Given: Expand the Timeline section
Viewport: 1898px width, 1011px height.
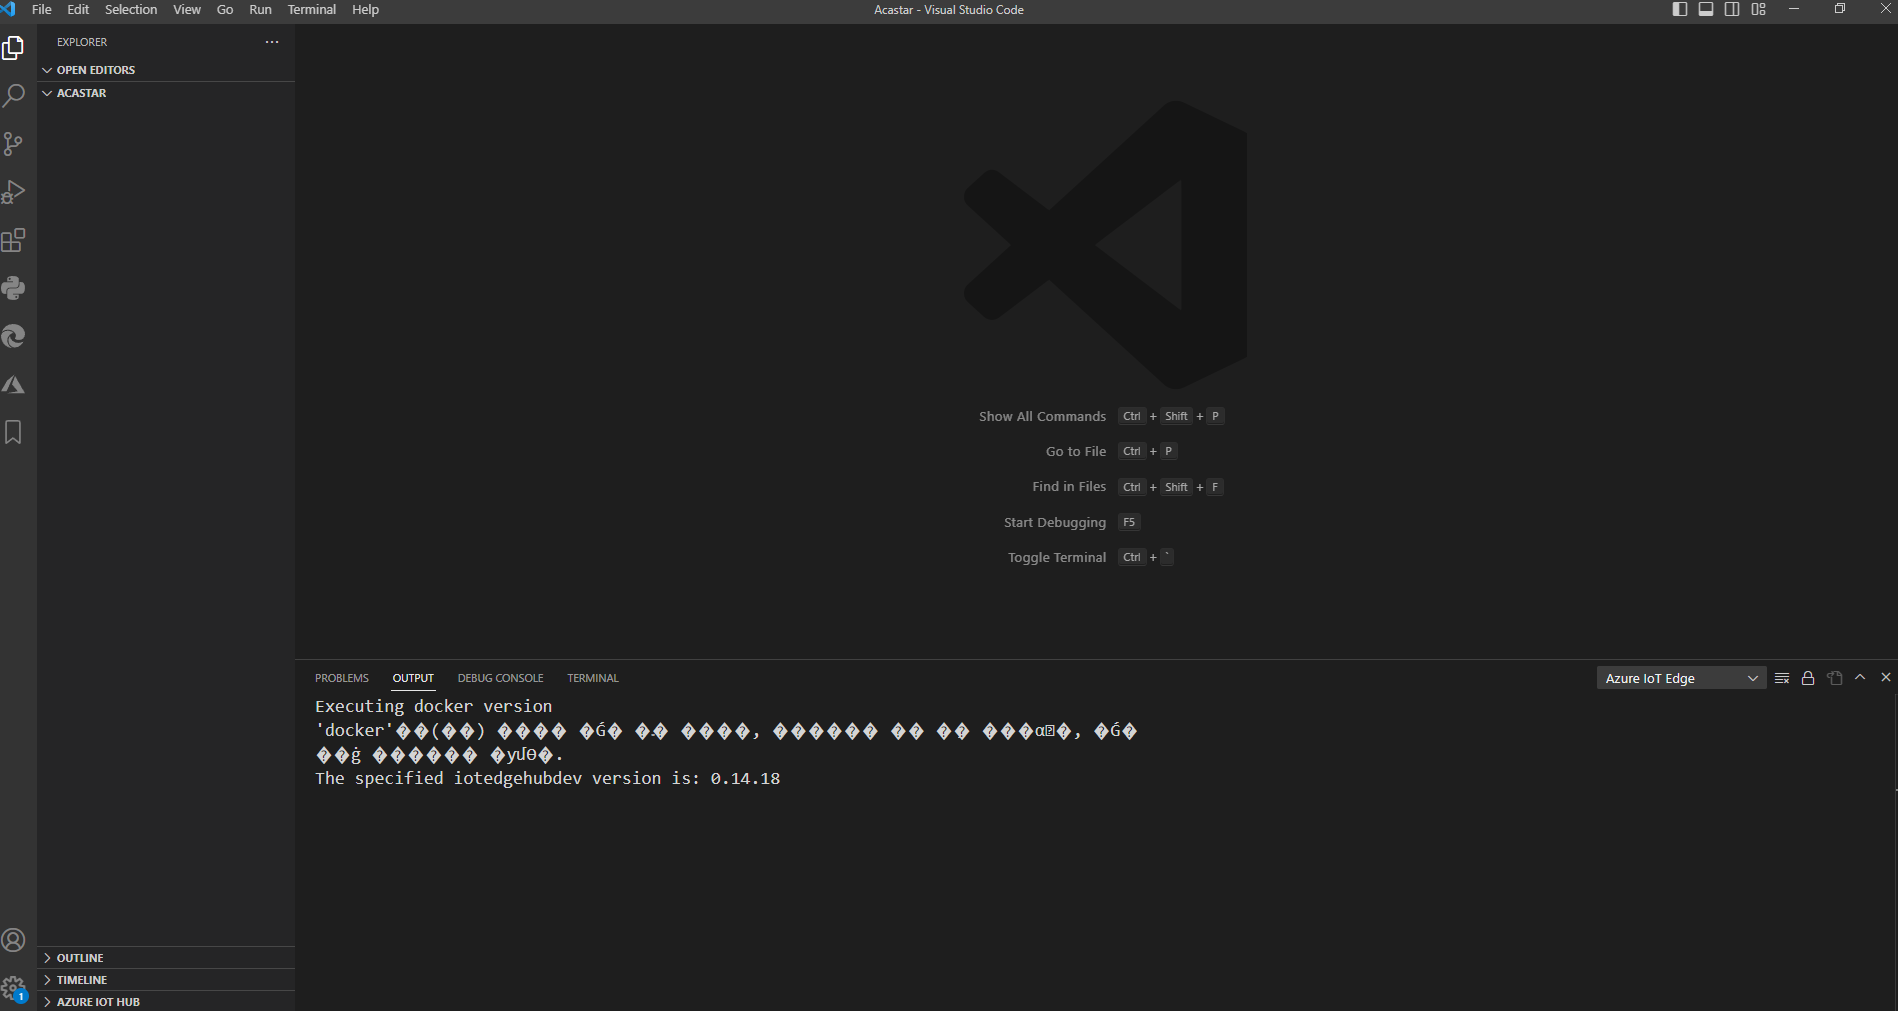Looking at the screenshot, I should click(x=166, y=980).
